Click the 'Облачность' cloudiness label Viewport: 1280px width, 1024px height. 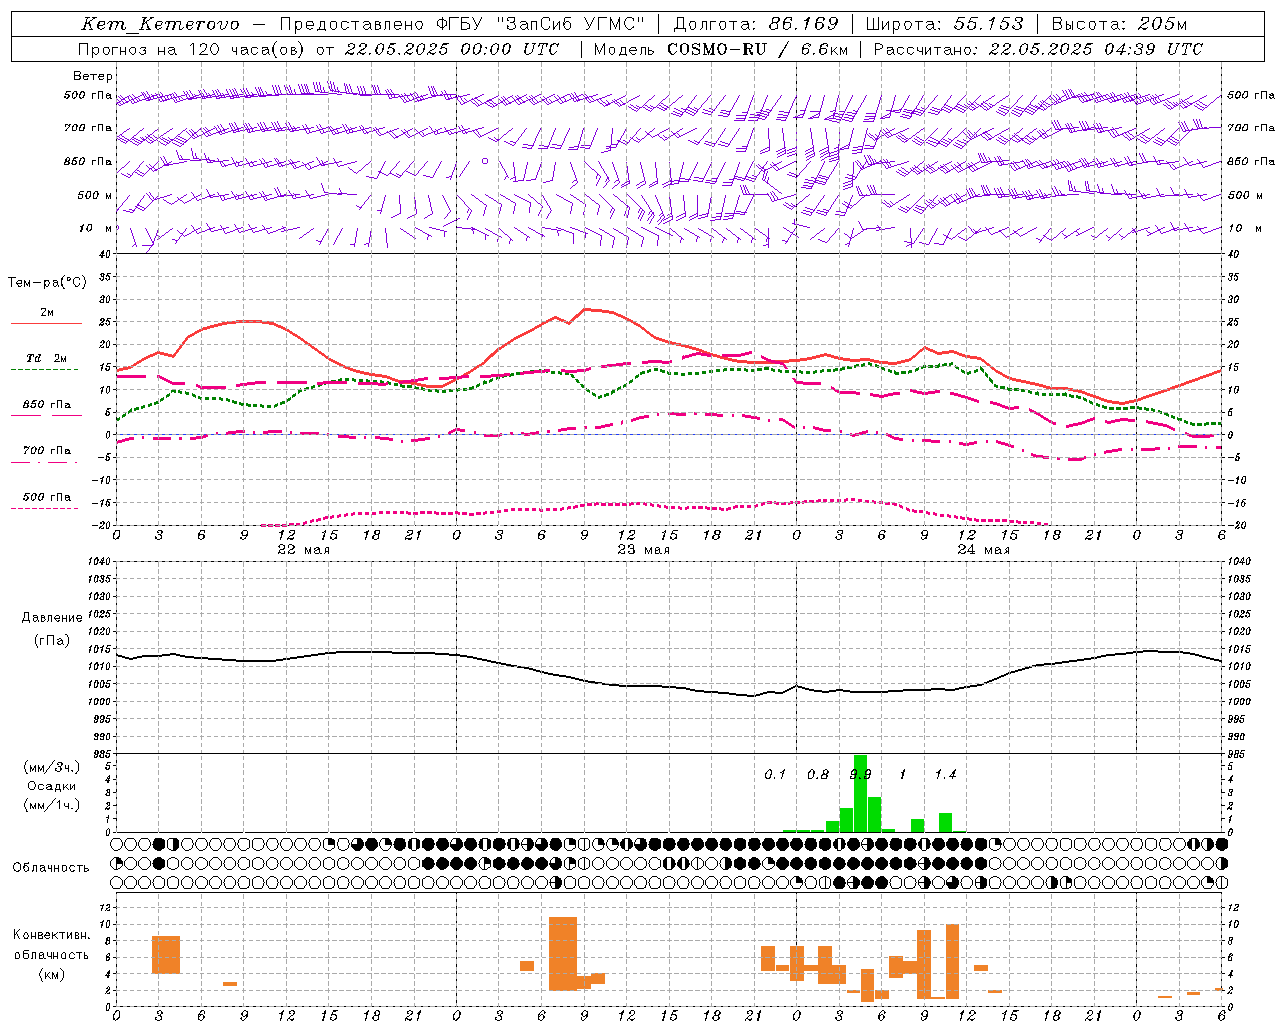point(51,867)
